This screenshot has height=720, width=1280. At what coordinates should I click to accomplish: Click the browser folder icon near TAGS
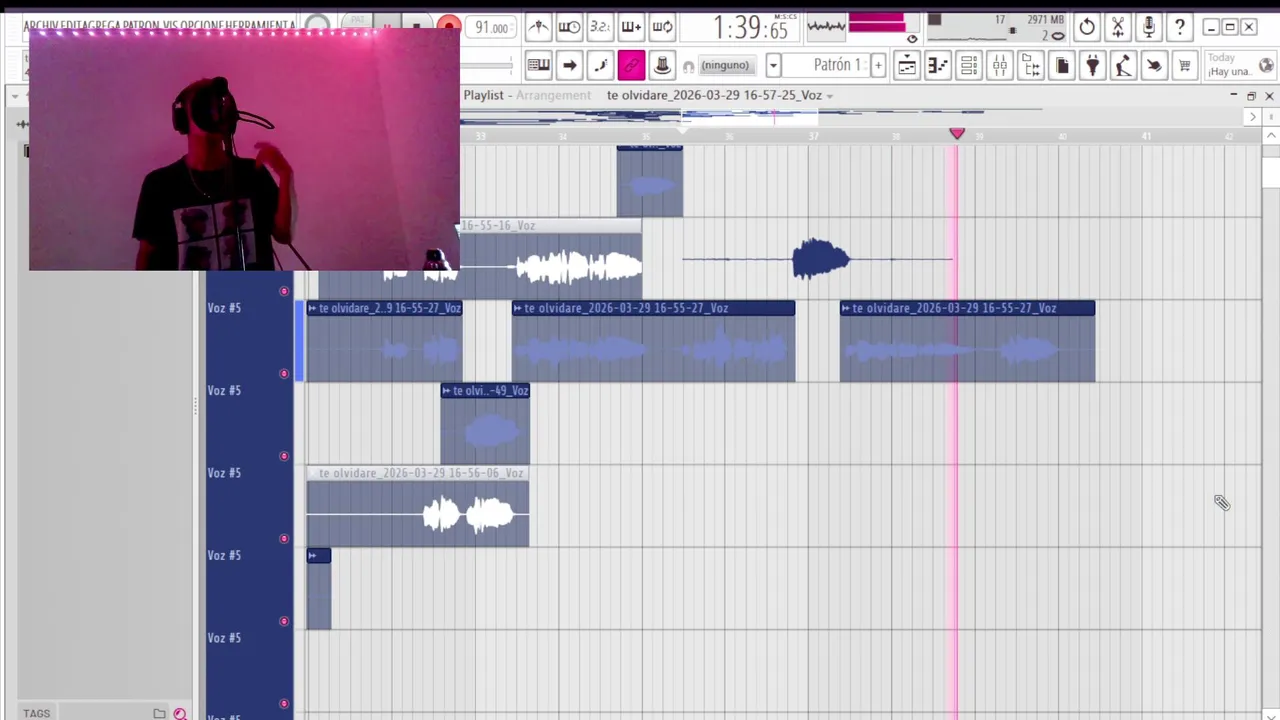[x=159, y=713]
